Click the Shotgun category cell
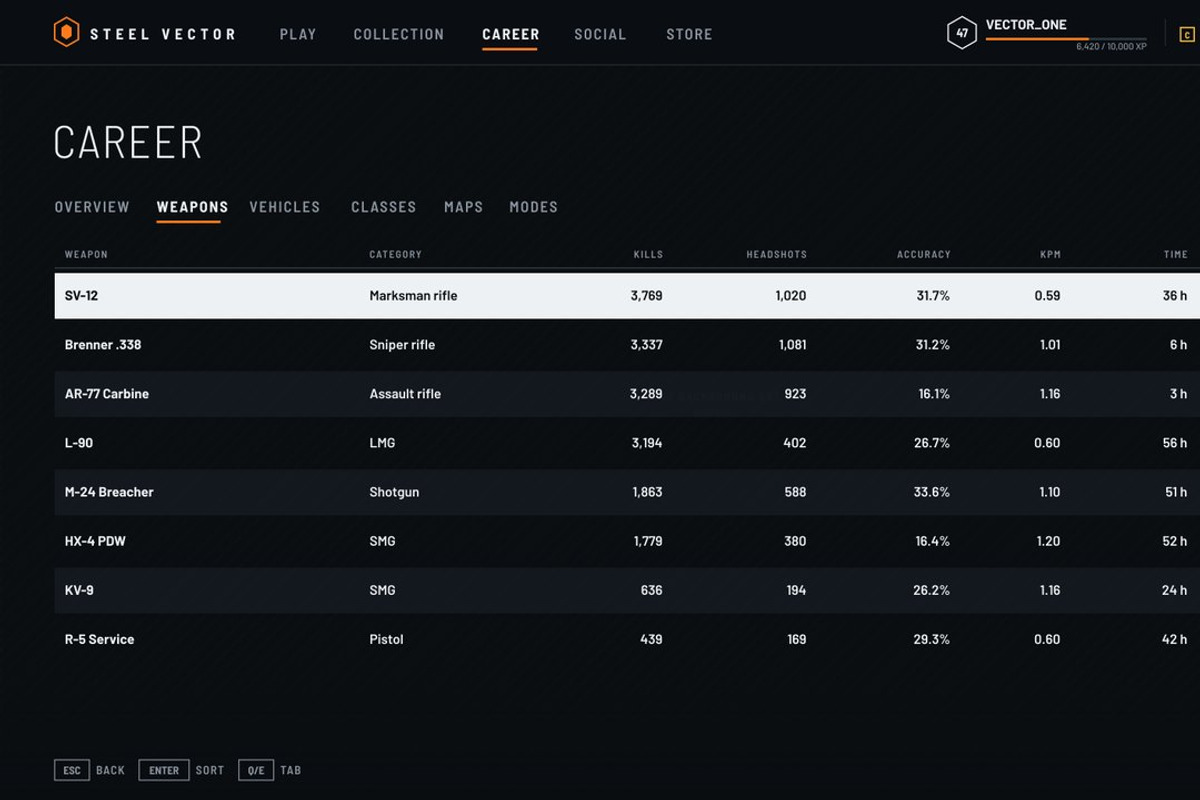This screenshot has width=1200, height=800. click(x=394, y=492)
